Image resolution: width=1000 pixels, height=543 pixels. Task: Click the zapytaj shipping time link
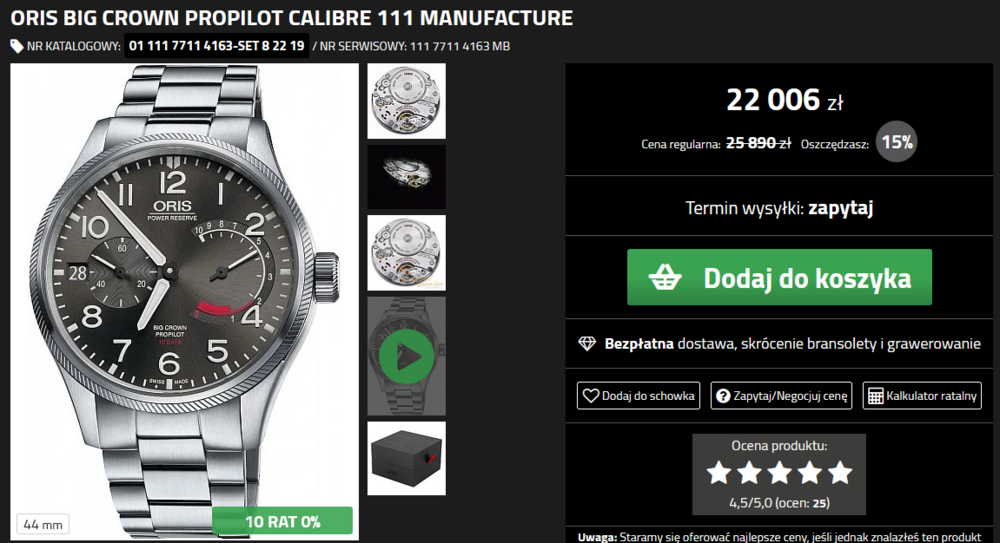click(x=841, y=209)
